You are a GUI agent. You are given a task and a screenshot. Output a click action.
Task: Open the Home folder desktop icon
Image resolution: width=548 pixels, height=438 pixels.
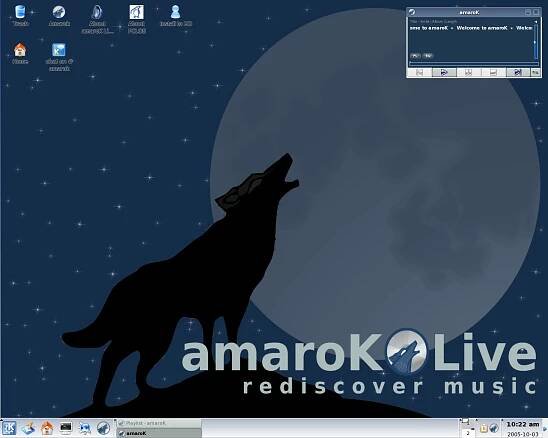[x=20, y=50]
